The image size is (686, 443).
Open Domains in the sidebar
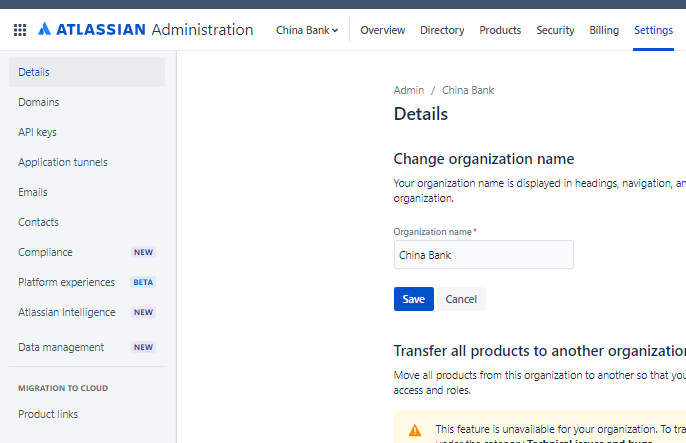pos(87,102)
